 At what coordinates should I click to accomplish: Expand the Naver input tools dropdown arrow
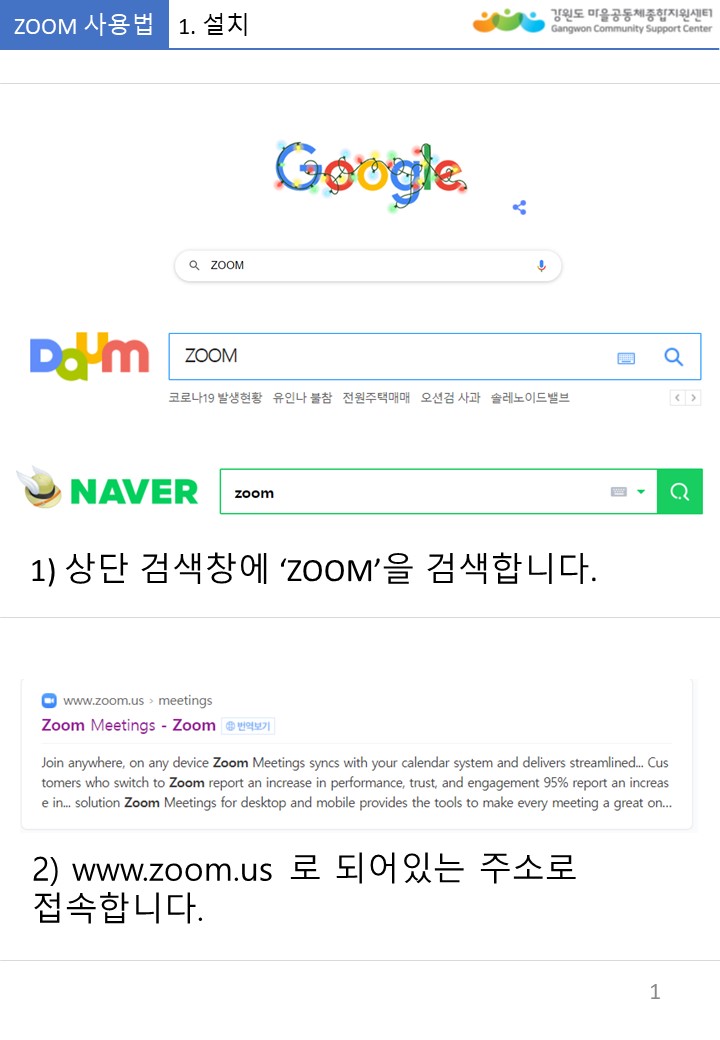coord(641,491)
